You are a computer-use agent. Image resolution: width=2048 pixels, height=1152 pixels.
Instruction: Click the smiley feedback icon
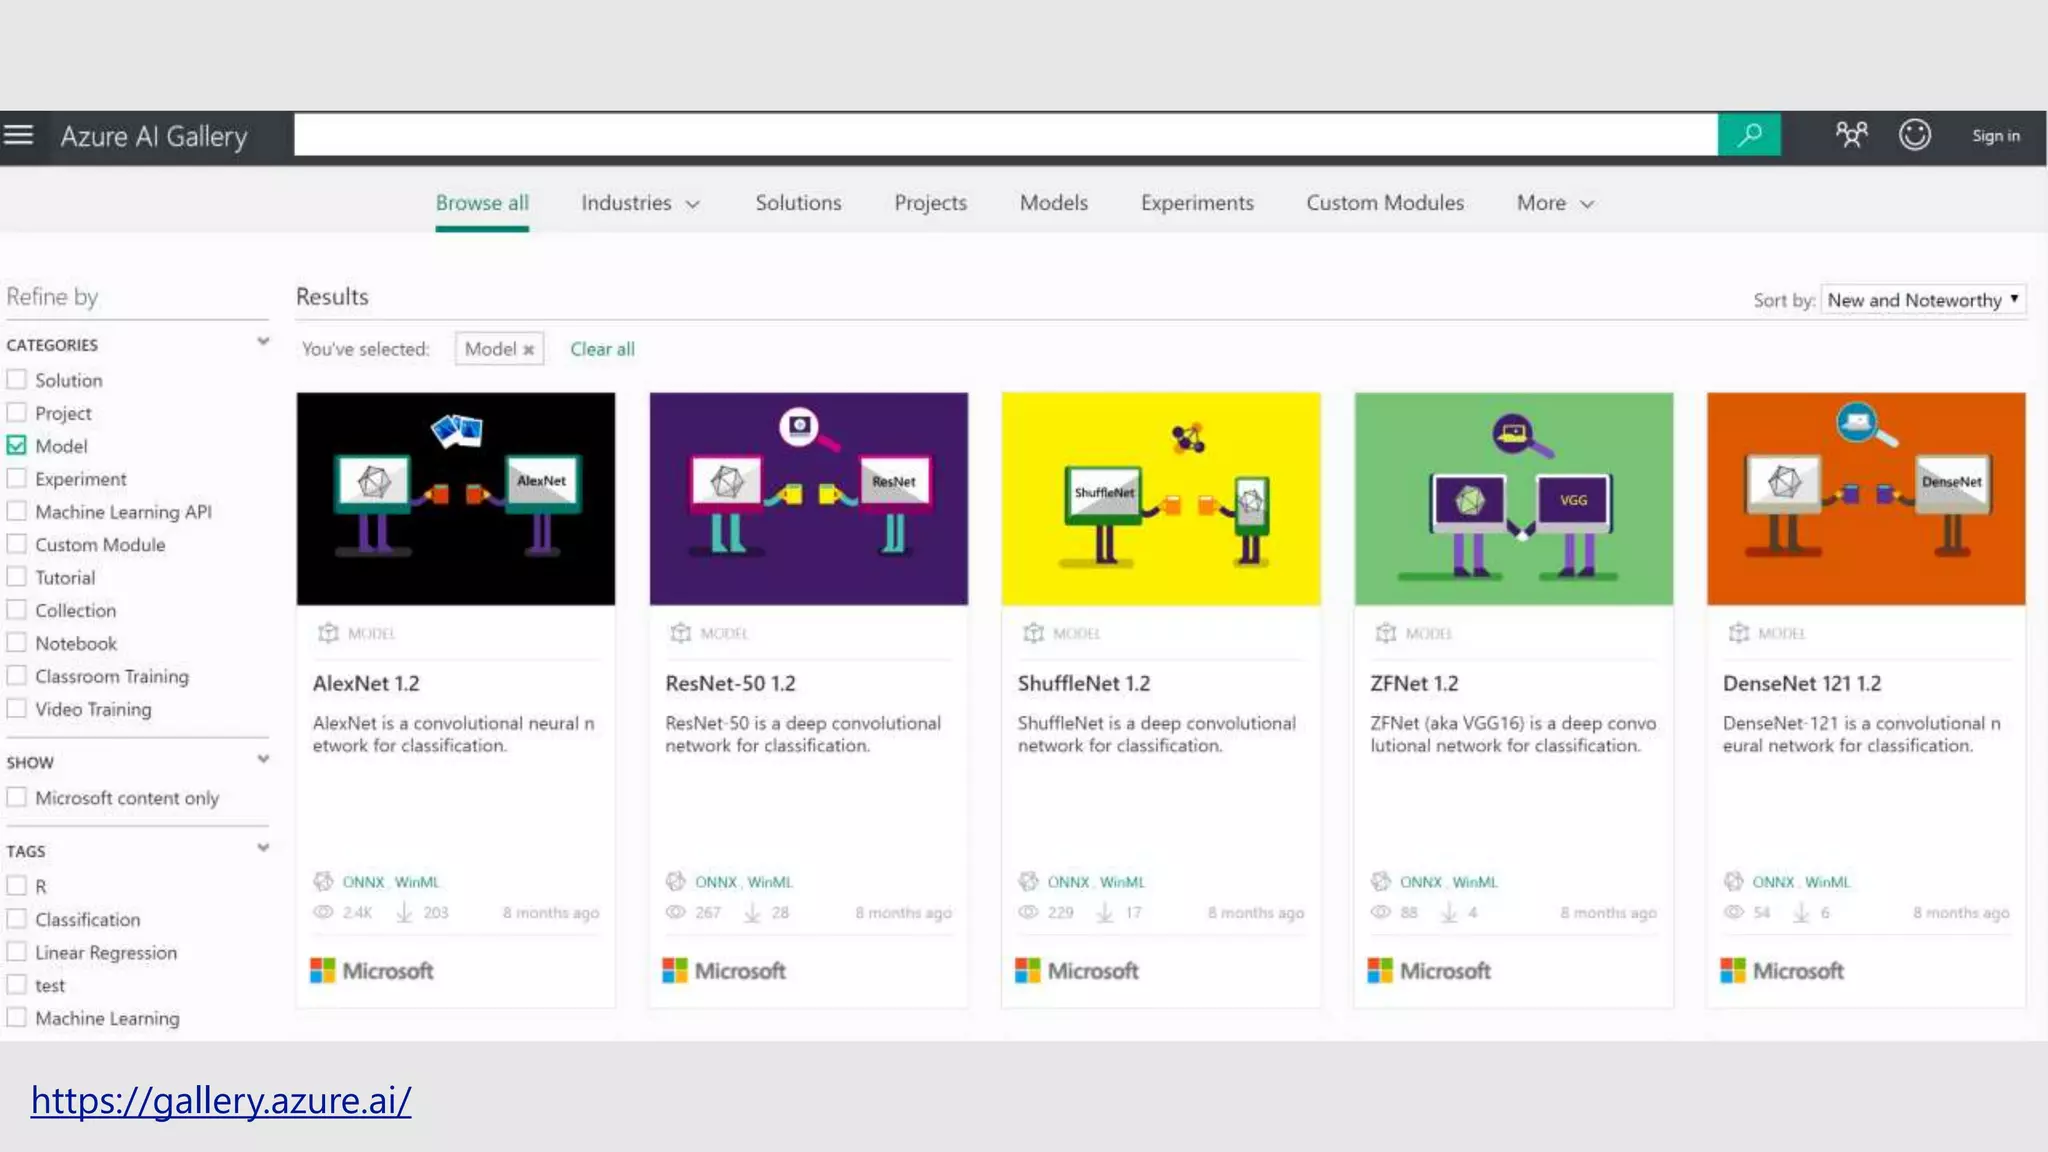[1915, 135]
